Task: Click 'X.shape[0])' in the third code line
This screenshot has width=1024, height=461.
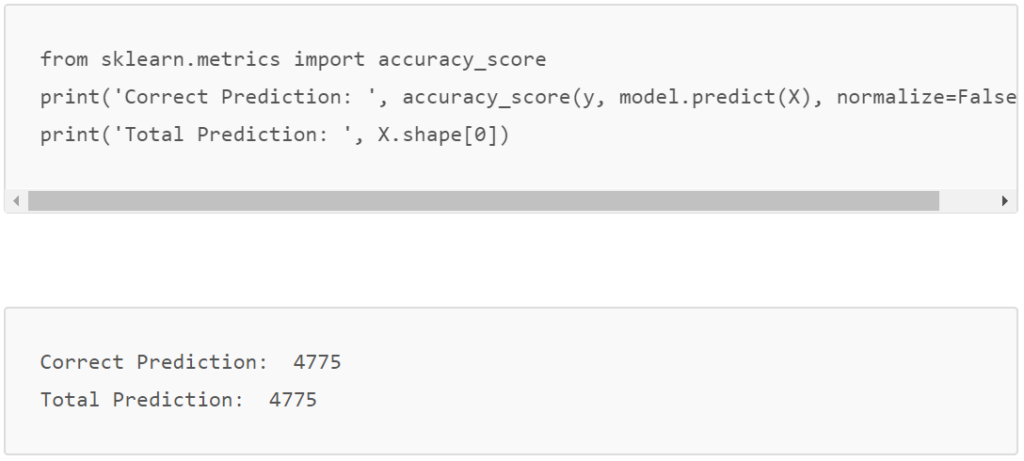Action: point(443,135)
